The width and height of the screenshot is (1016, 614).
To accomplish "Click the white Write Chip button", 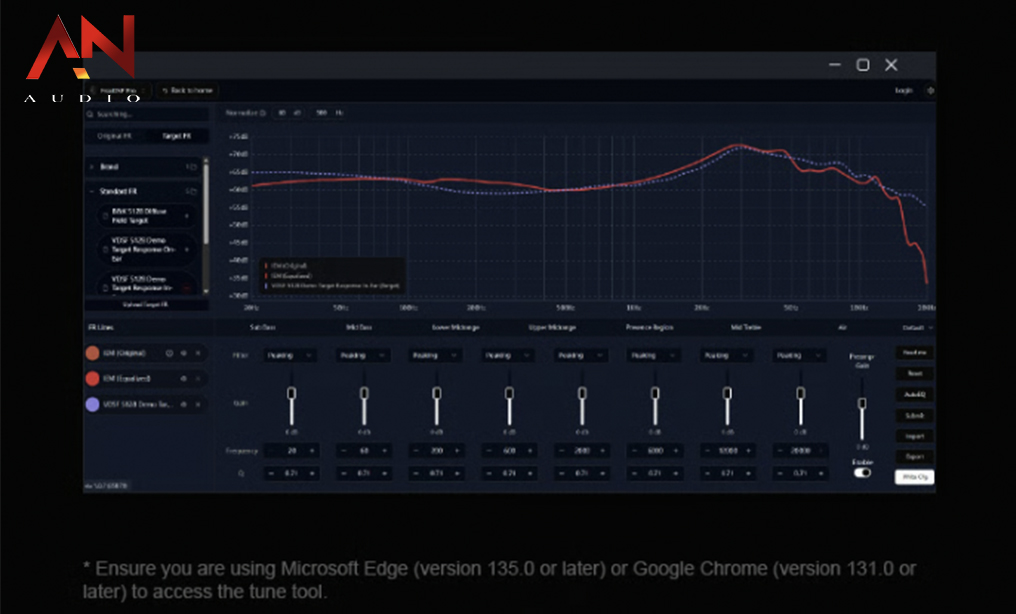I will pos(915,477).
